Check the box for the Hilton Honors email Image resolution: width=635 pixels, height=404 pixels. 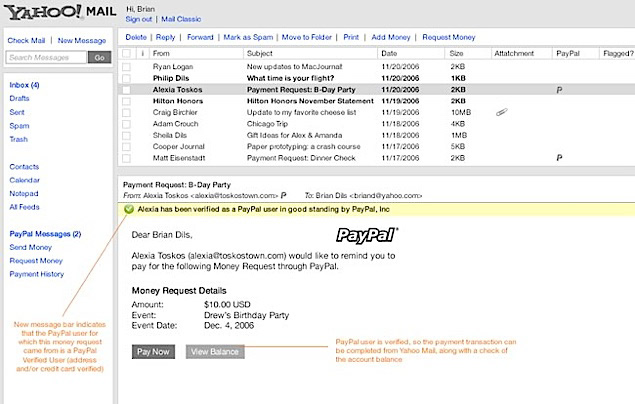coord(126,101)
